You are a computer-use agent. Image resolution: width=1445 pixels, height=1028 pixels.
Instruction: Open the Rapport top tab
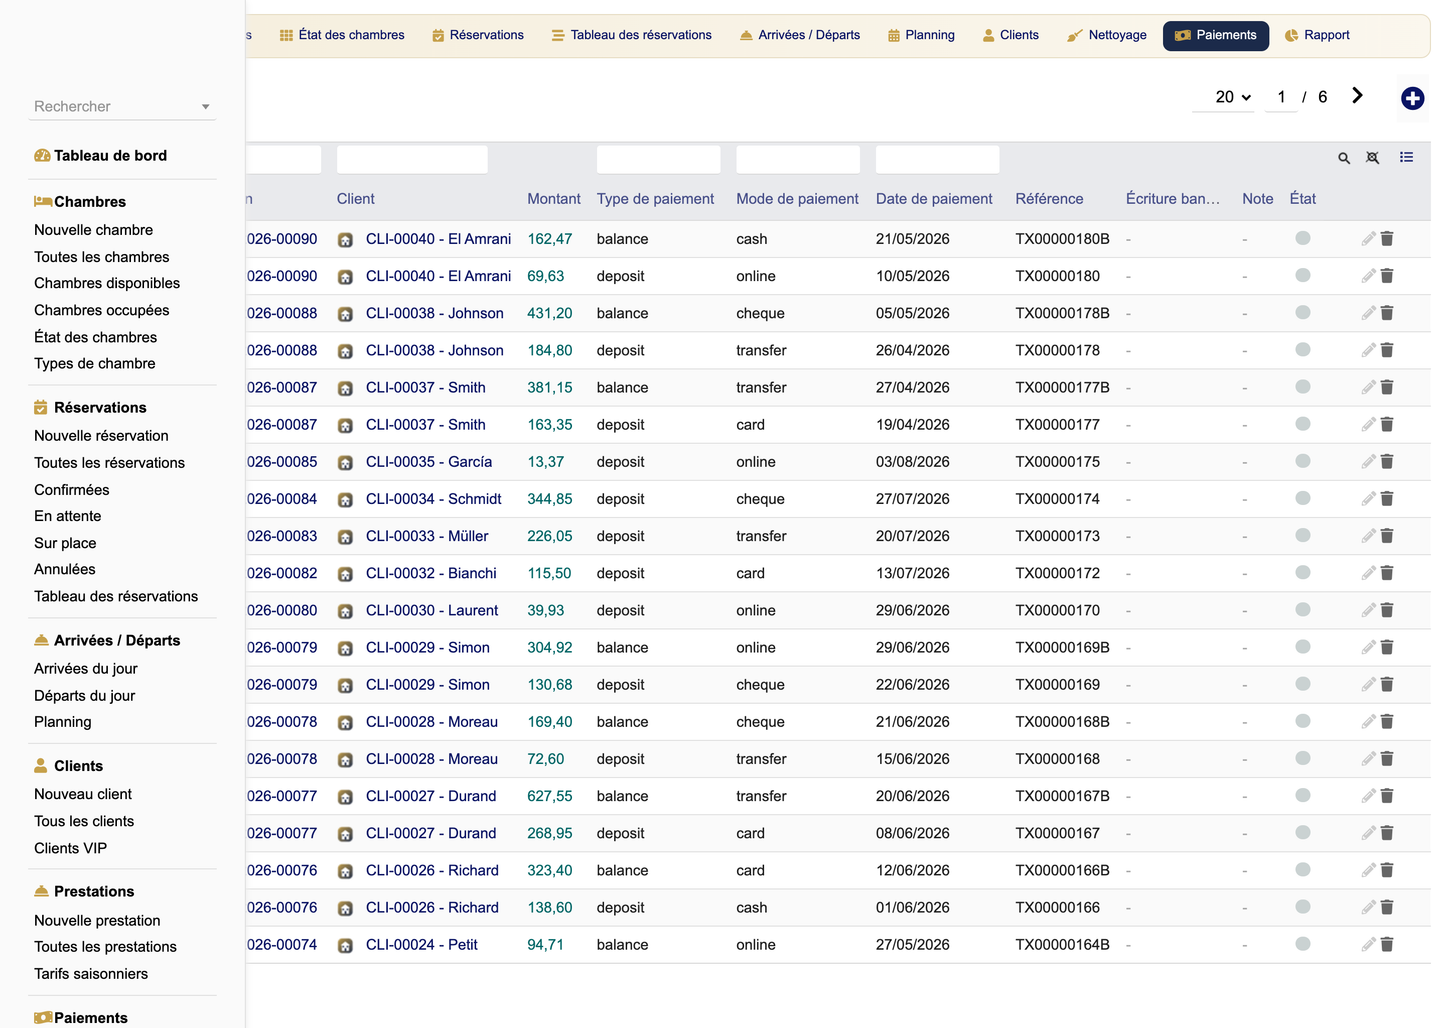coord(1317,35)
